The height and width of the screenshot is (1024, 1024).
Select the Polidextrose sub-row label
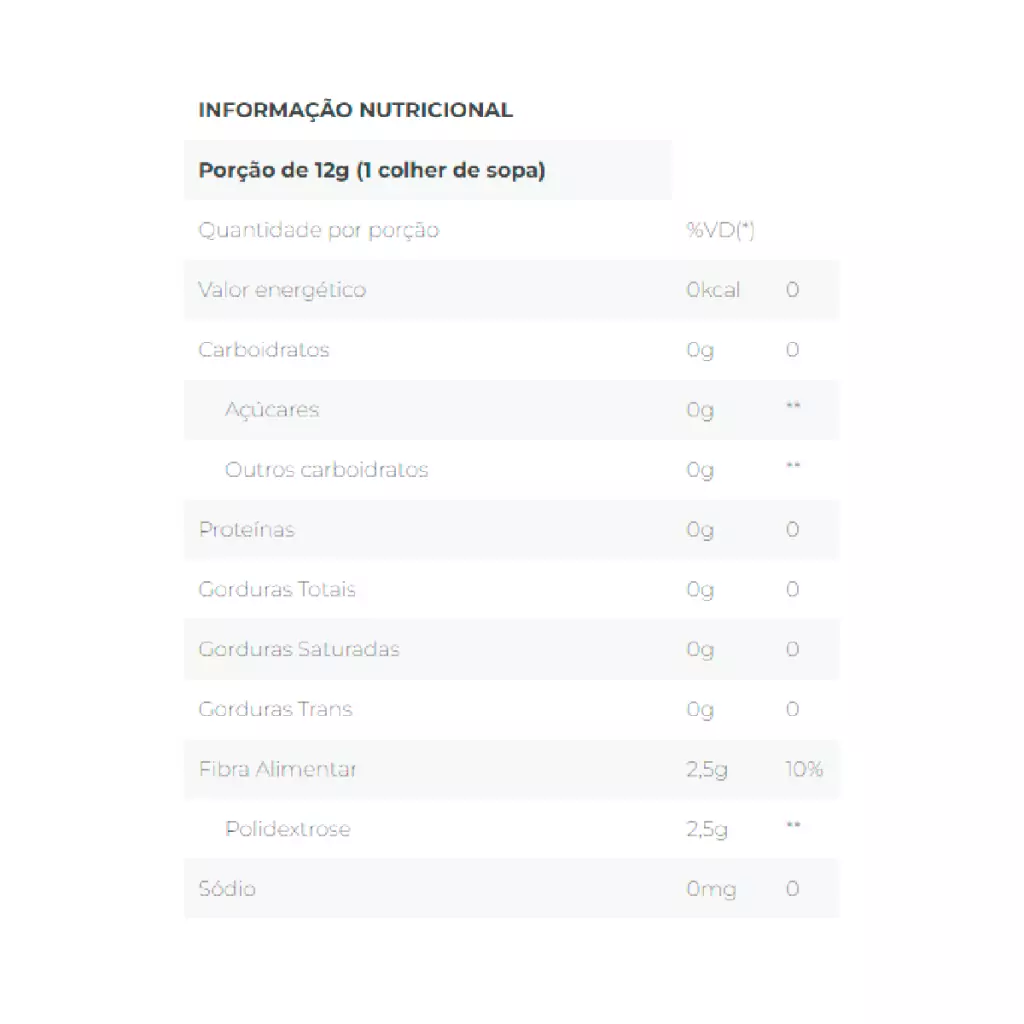(x=288, y=829)
